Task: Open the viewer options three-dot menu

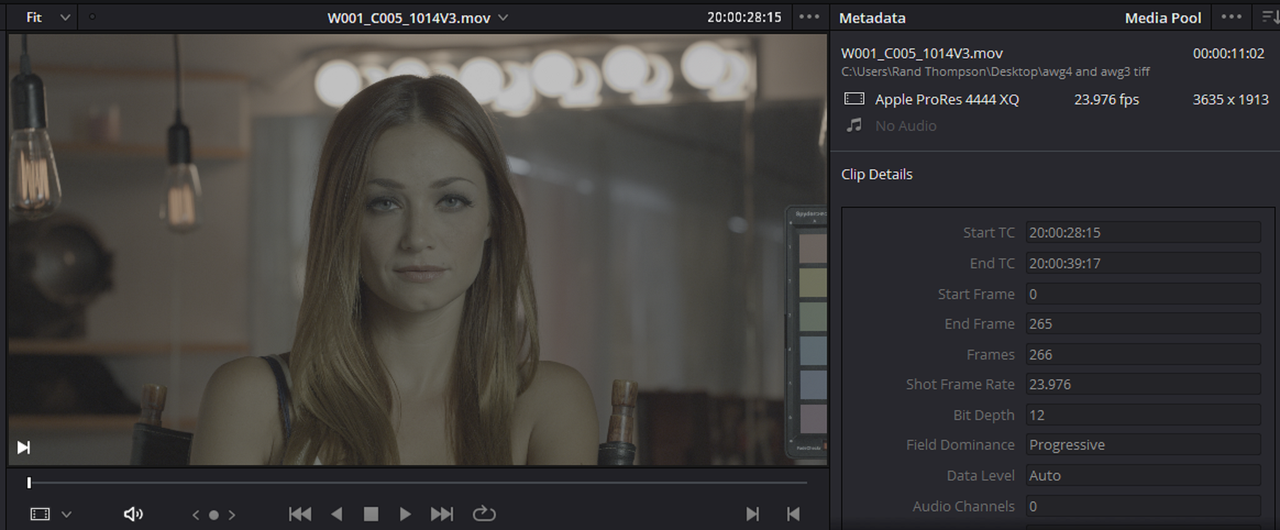Action: 809,17
